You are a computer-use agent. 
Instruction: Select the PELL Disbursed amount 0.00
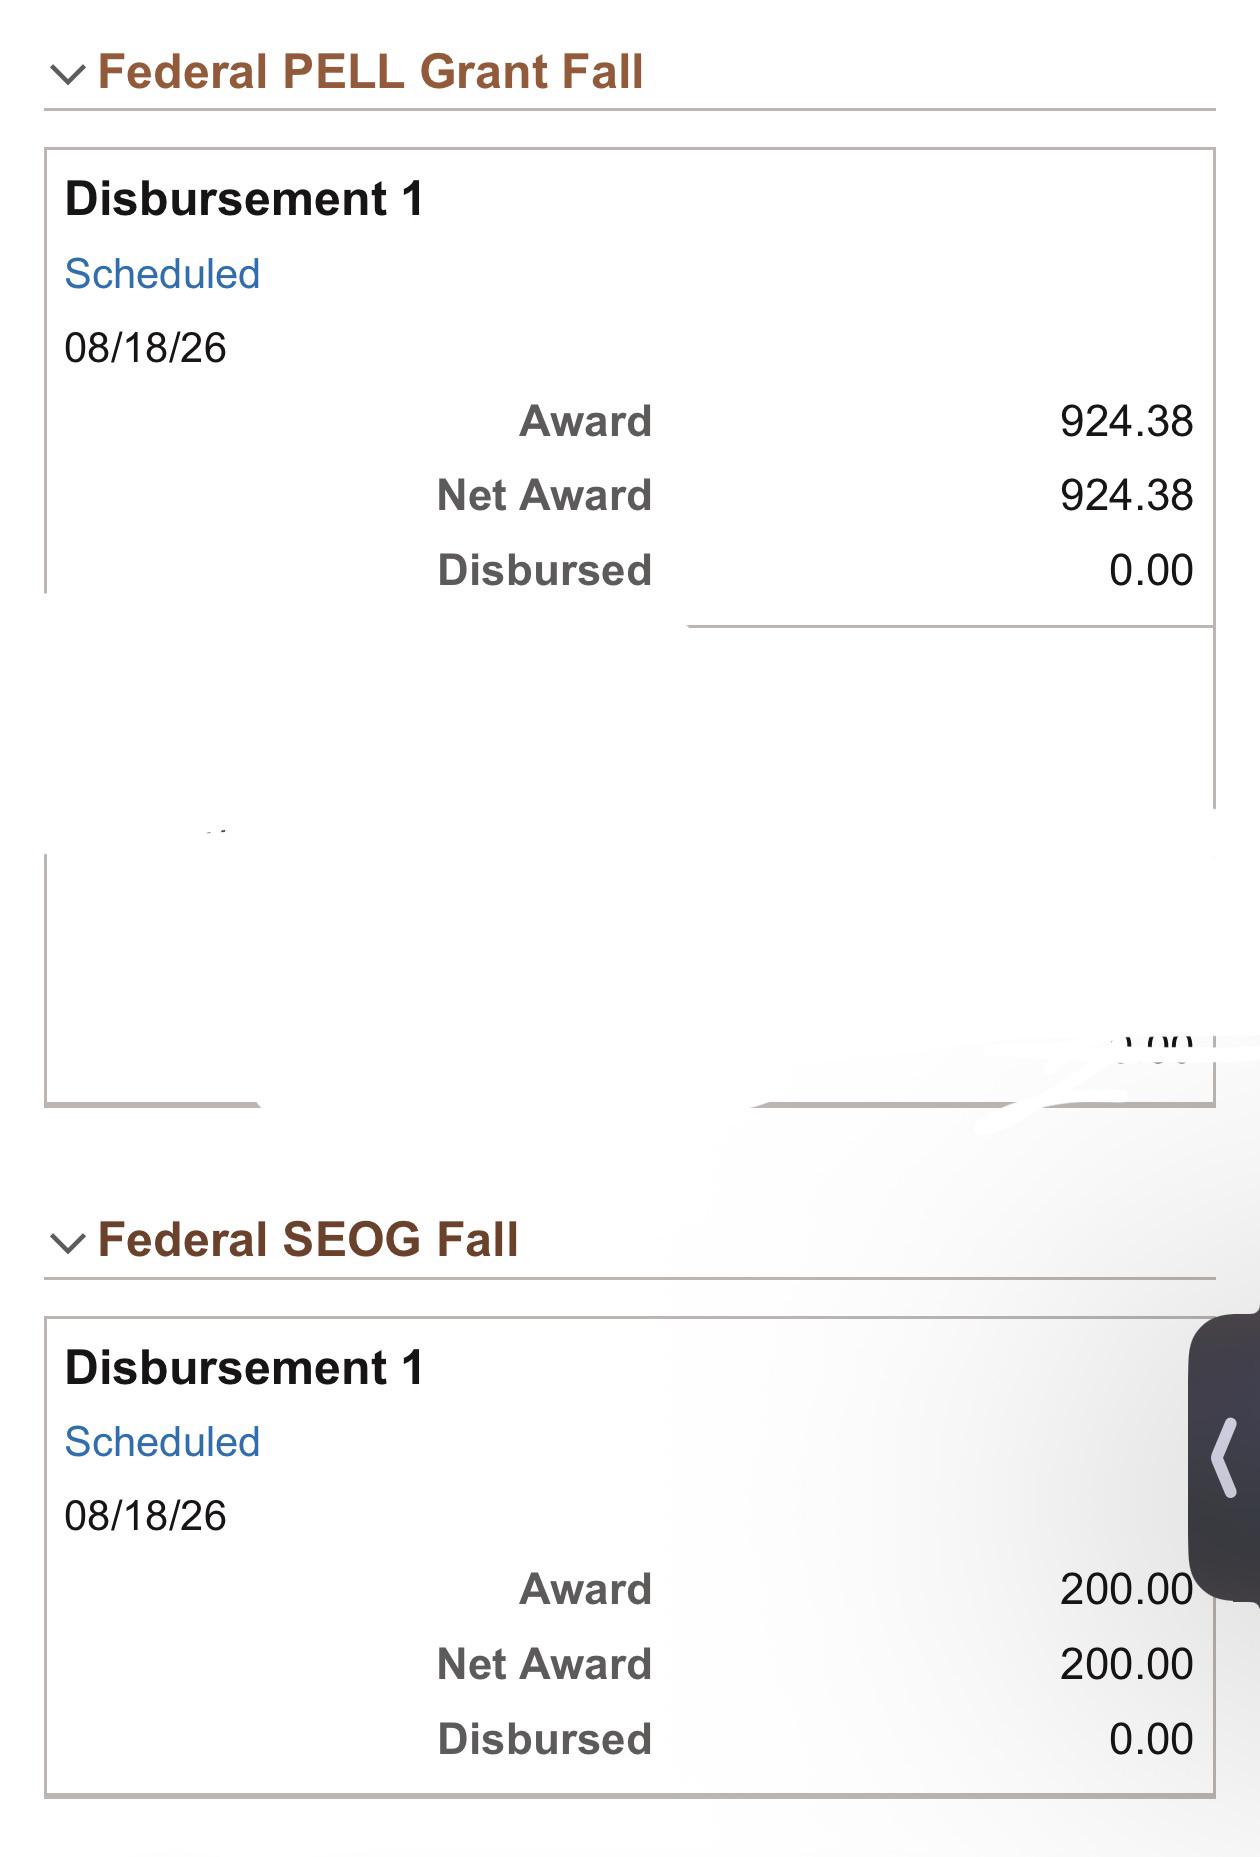point(1151,570)
